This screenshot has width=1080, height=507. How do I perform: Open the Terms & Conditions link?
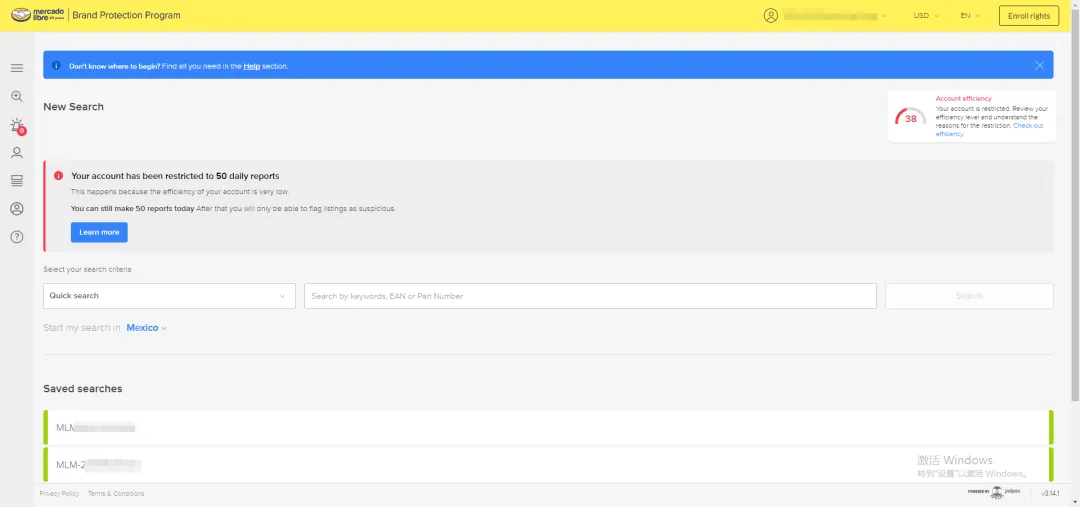(x=116, y=493)
